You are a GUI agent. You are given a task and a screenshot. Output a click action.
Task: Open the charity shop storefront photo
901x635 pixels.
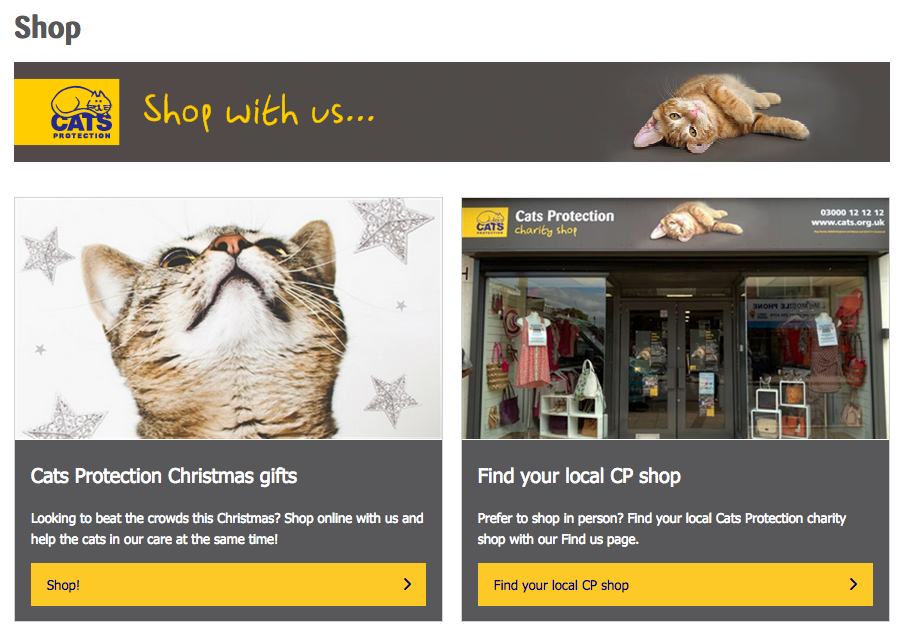675,319
